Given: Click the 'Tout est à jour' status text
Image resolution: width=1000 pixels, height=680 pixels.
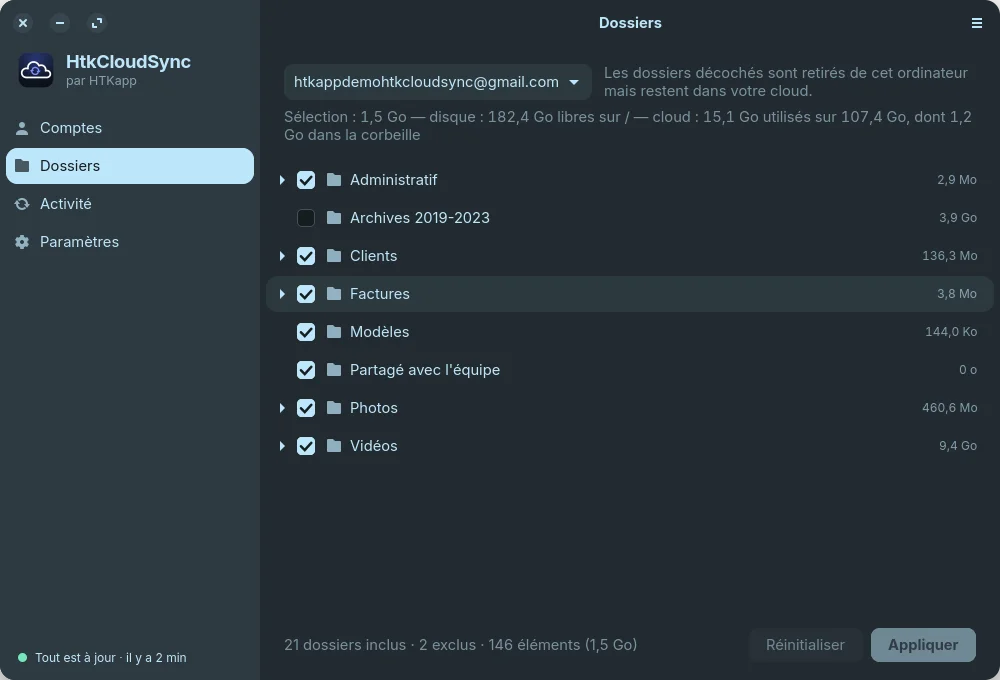Looking at the screenshot, I should 111,658.
